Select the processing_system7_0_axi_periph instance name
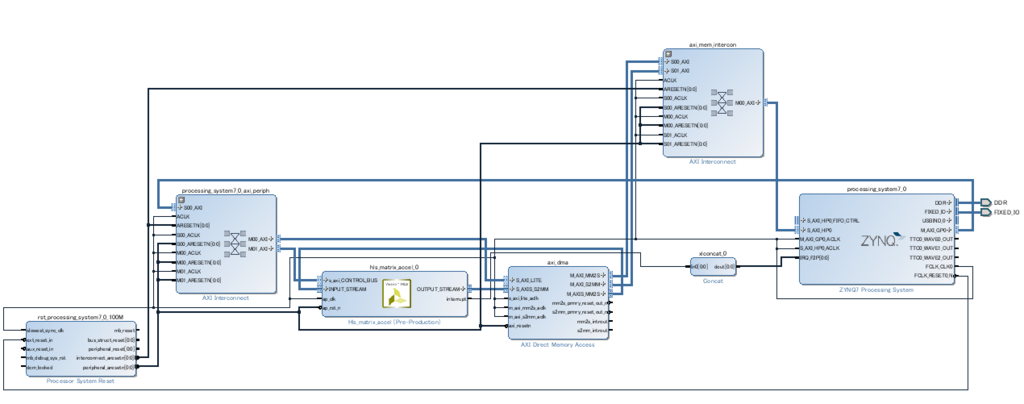 [x=225, y=191]
